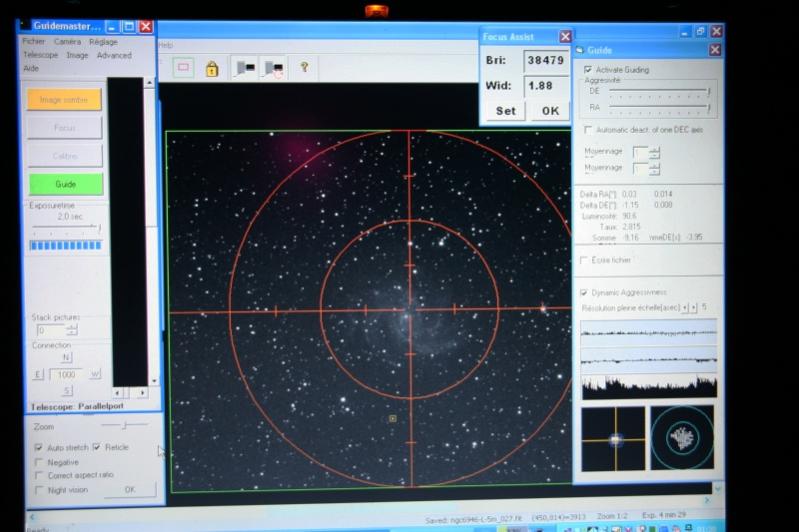This screenshot has width=799, height=532.
Task: Open the Image menu
Action: [77, 55]
